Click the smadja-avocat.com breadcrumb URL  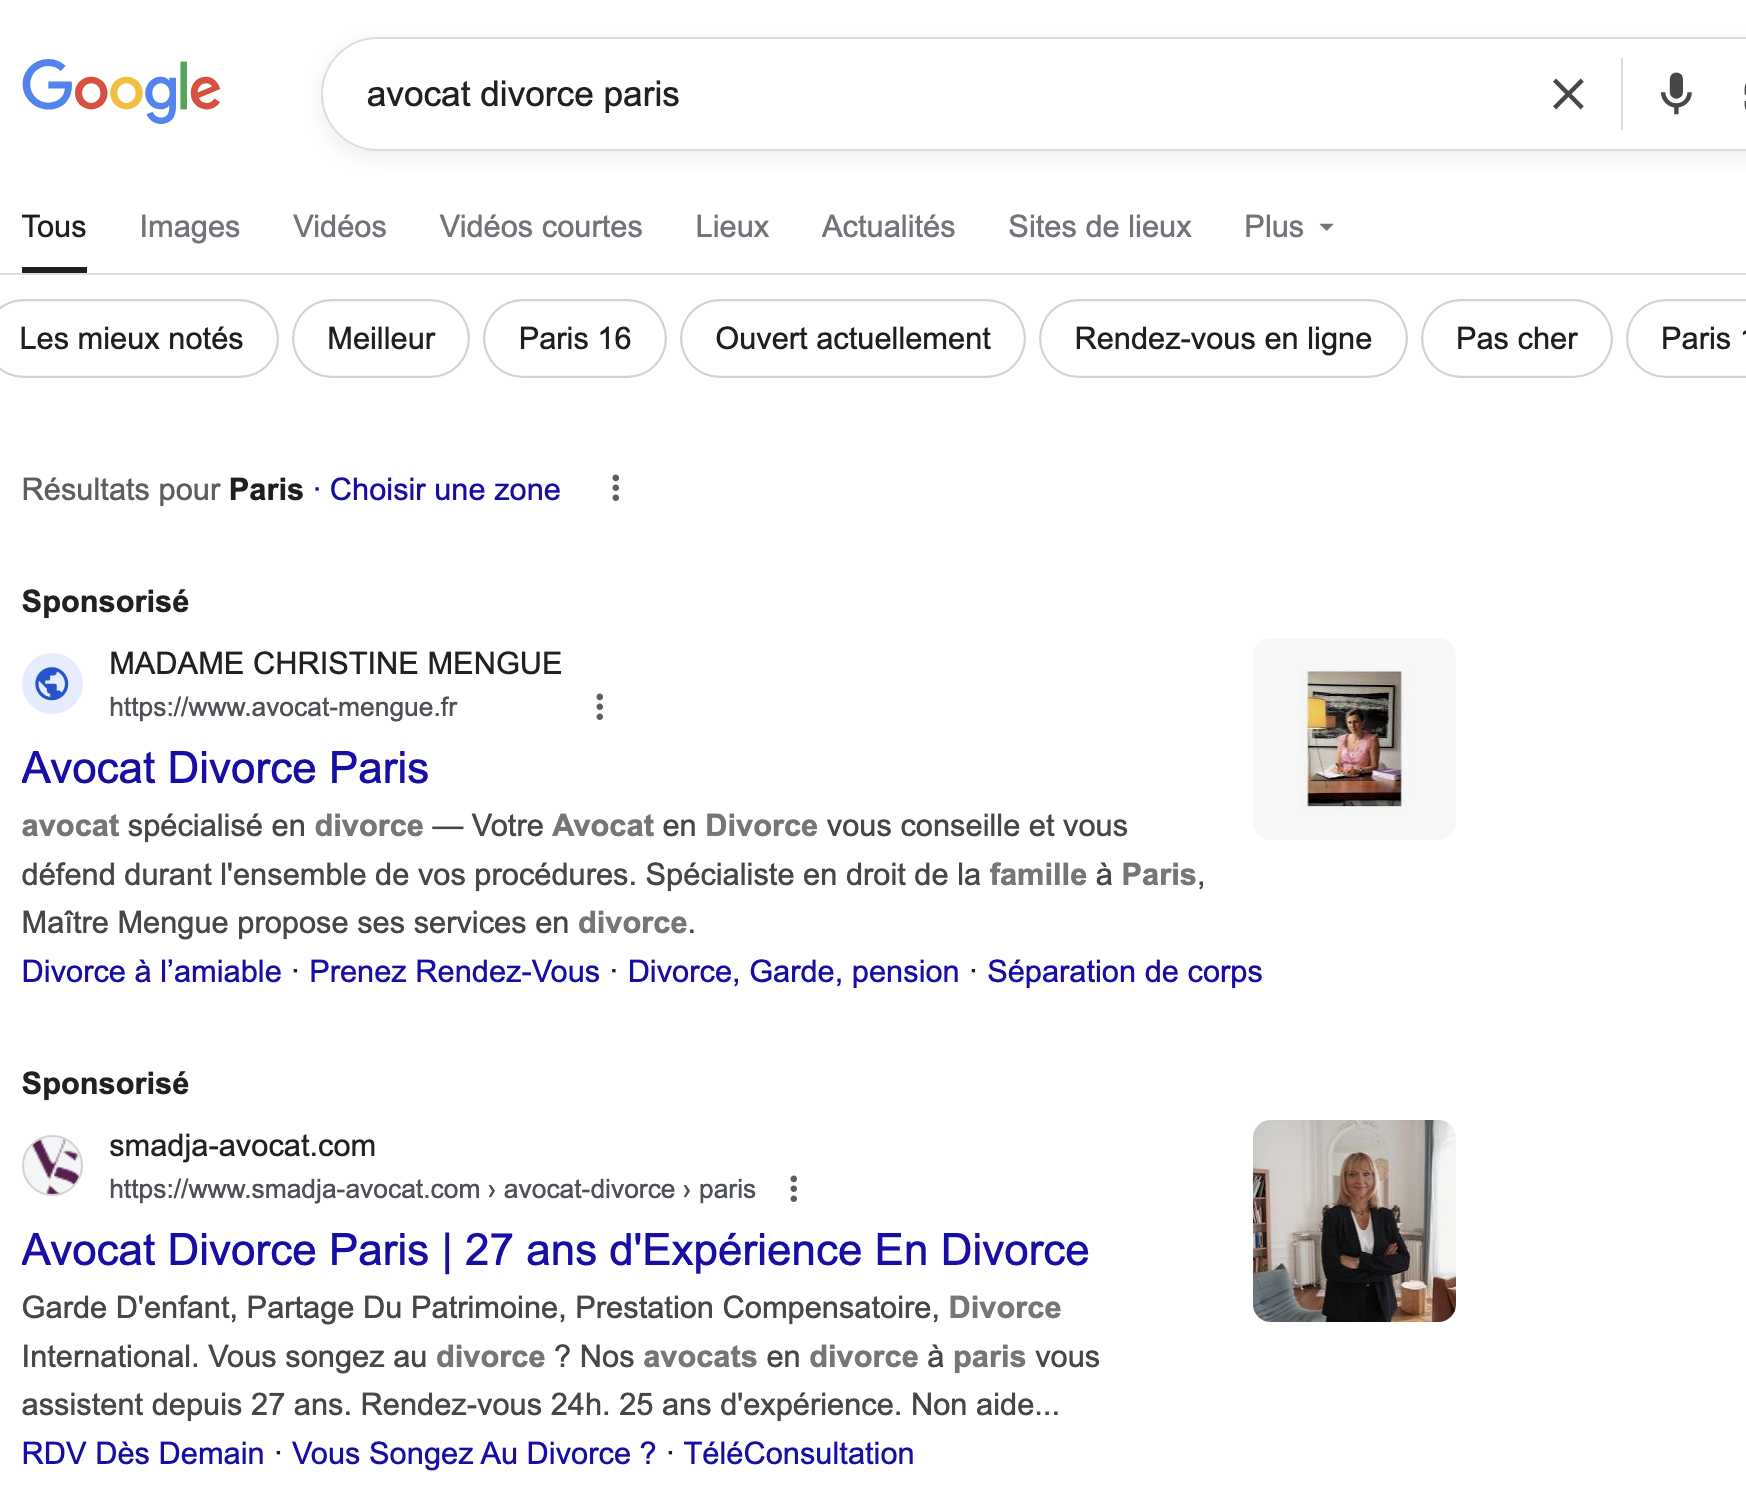pos(432,1189)
